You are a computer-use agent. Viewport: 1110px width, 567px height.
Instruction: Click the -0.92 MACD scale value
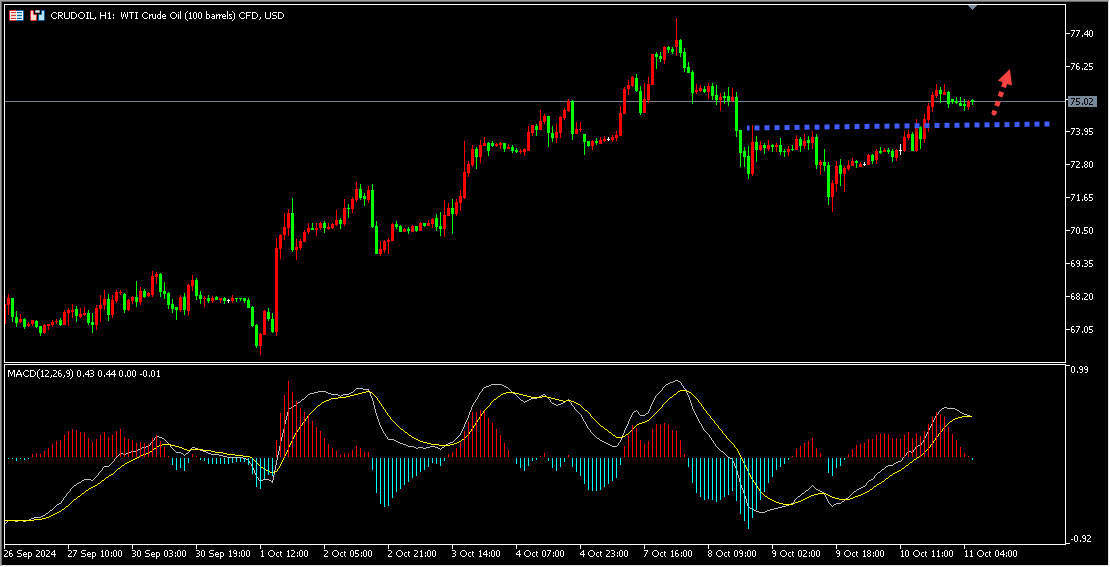coord(1080,539)
